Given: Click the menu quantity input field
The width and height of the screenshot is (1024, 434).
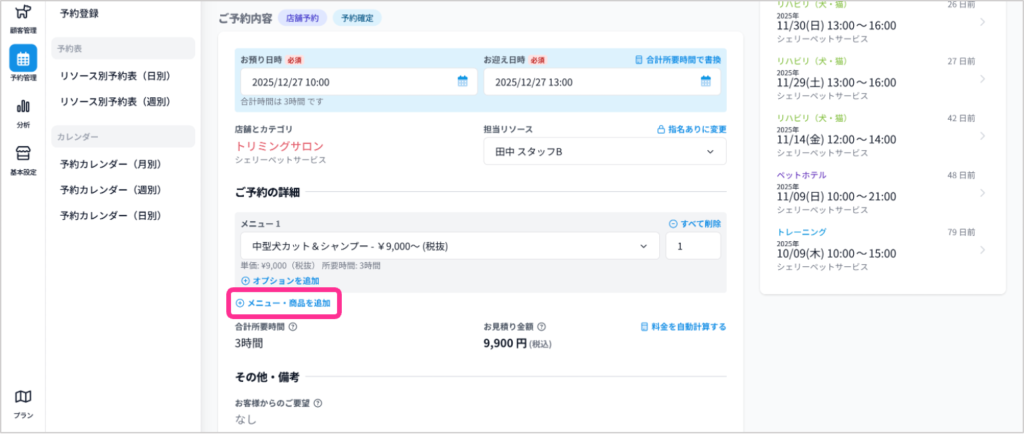Looking at the screenshot, I should (692, 246).
